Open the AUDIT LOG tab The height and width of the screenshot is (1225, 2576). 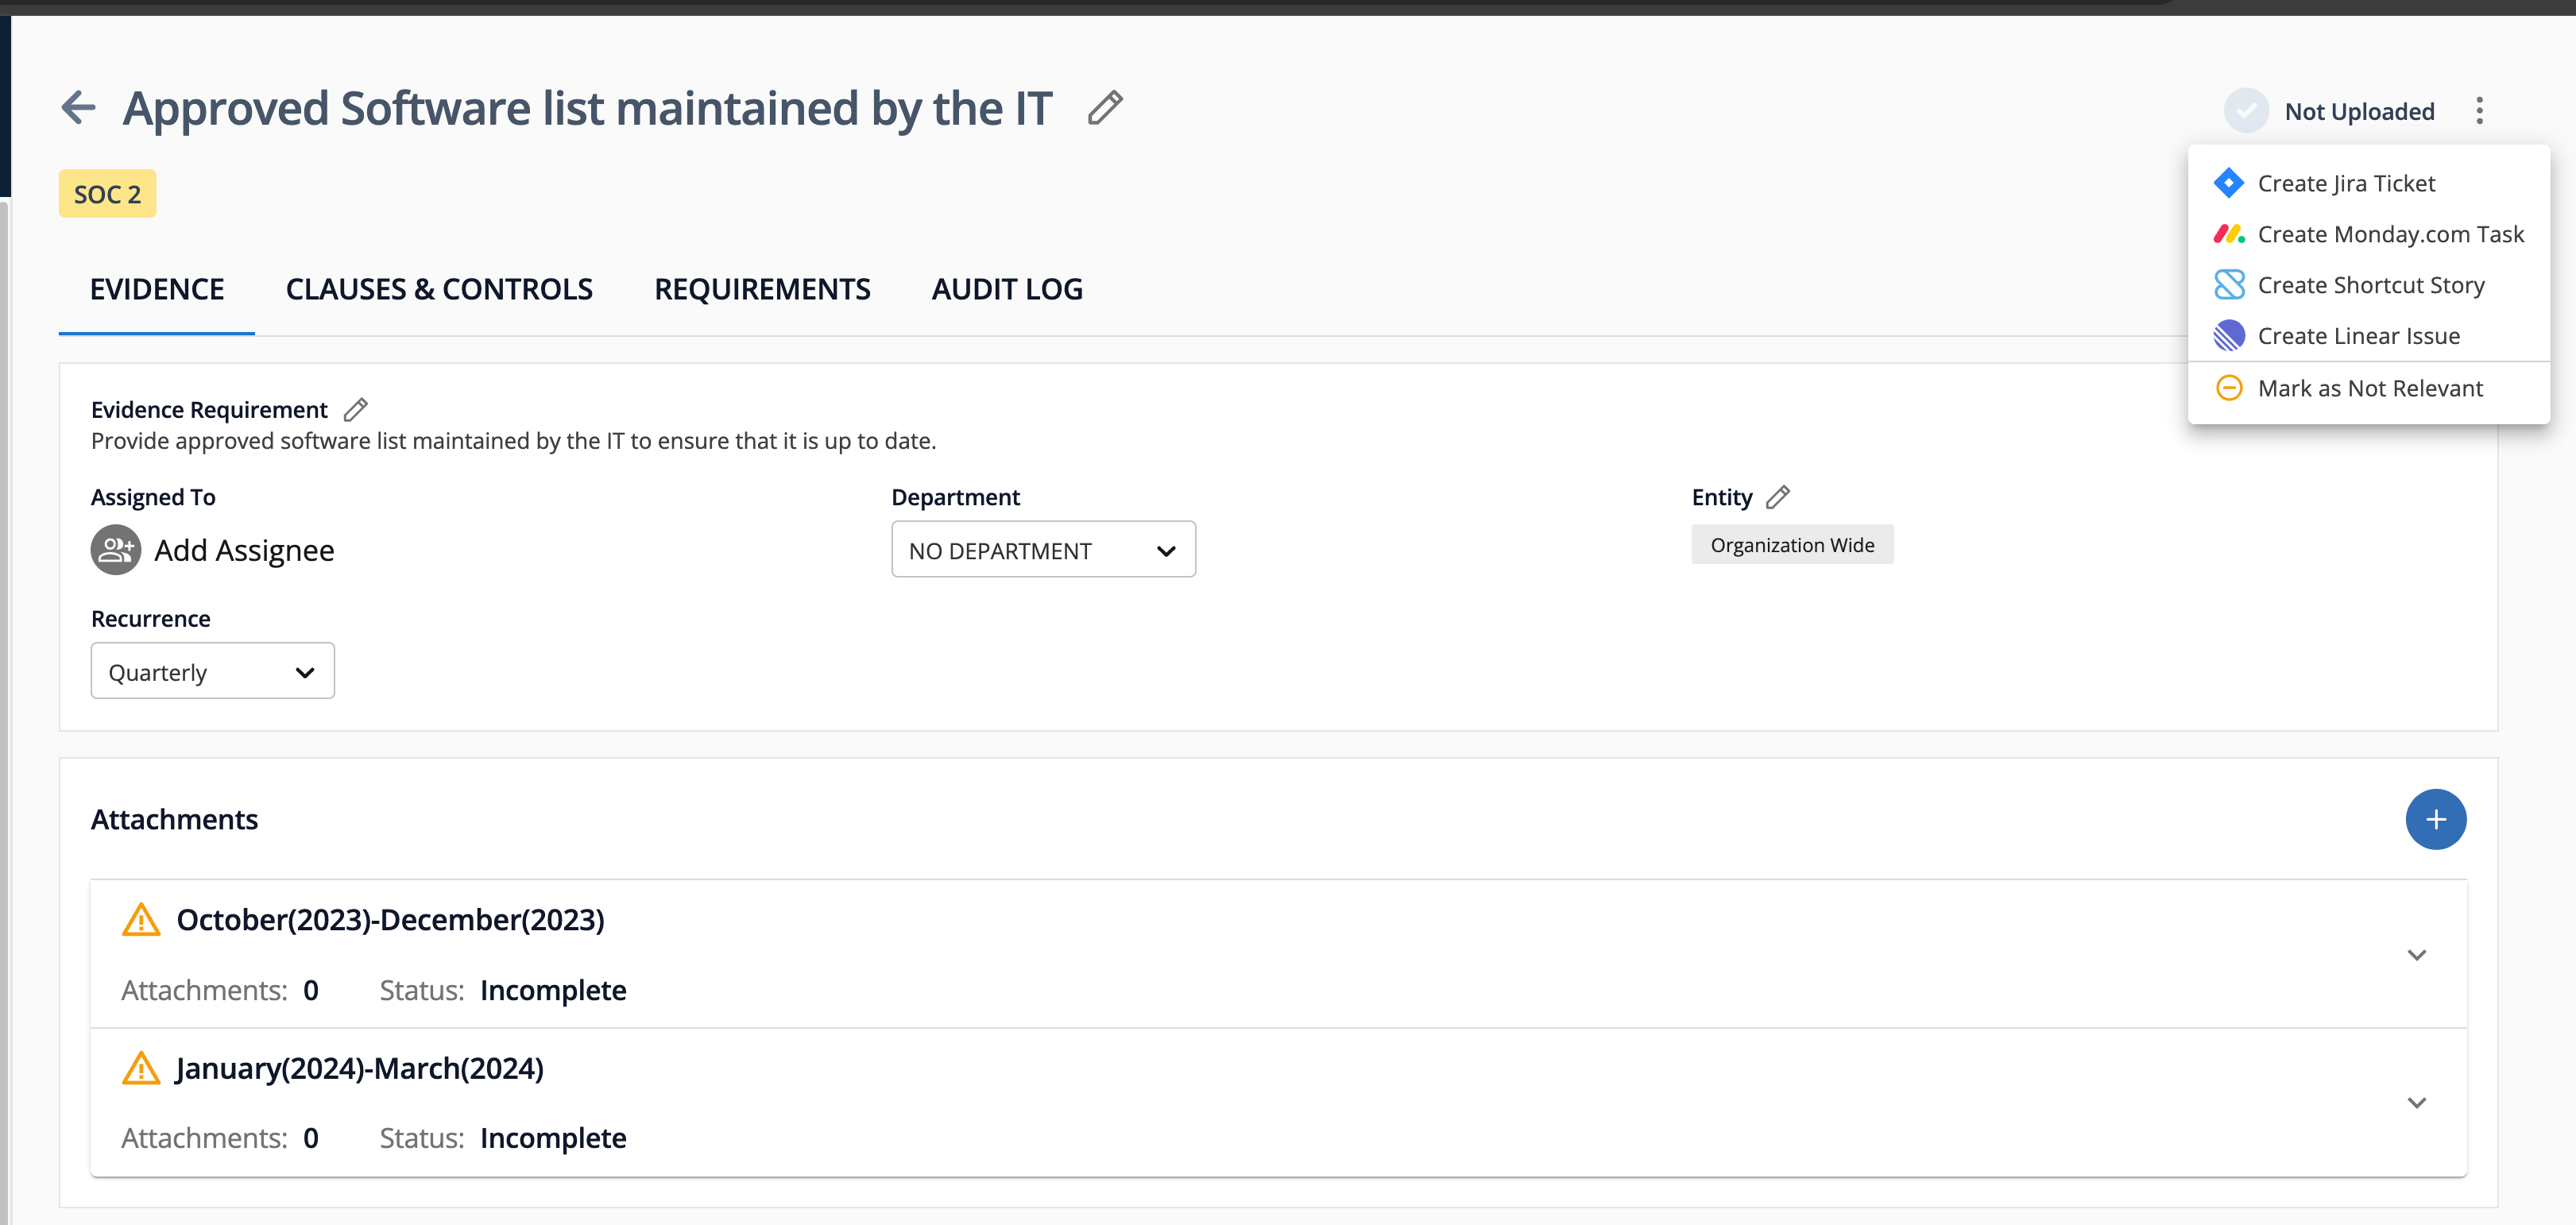1007,290
